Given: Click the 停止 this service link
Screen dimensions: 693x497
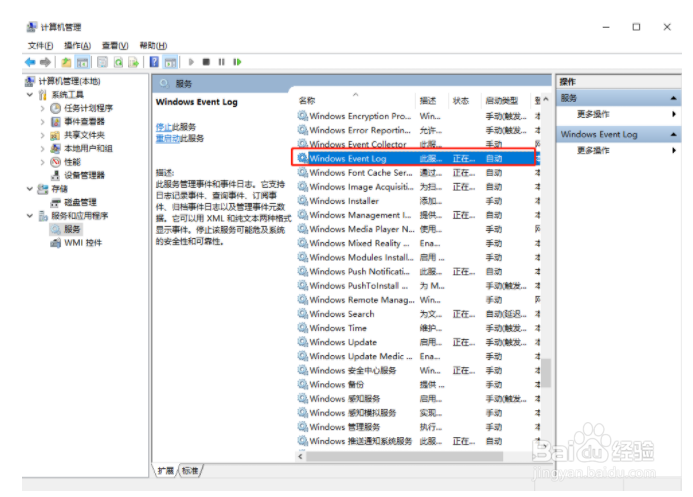Looking at the screenshot, I should (164, 127).
